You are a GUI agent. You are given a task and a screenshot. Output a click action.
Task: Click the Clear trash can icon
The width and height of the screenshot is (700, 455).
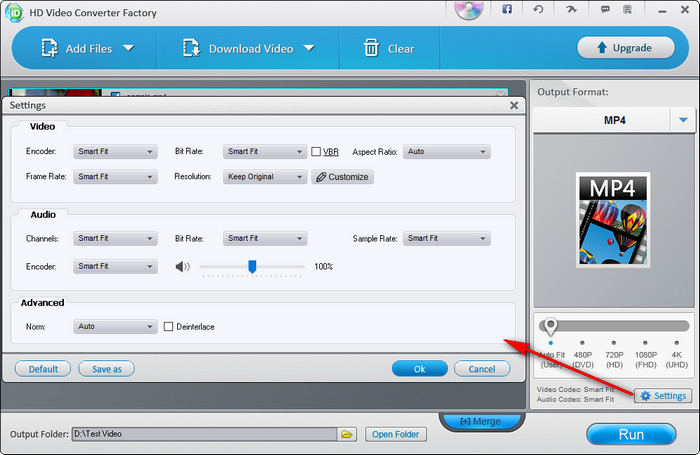pyautogui.click(x=371, y=48)
